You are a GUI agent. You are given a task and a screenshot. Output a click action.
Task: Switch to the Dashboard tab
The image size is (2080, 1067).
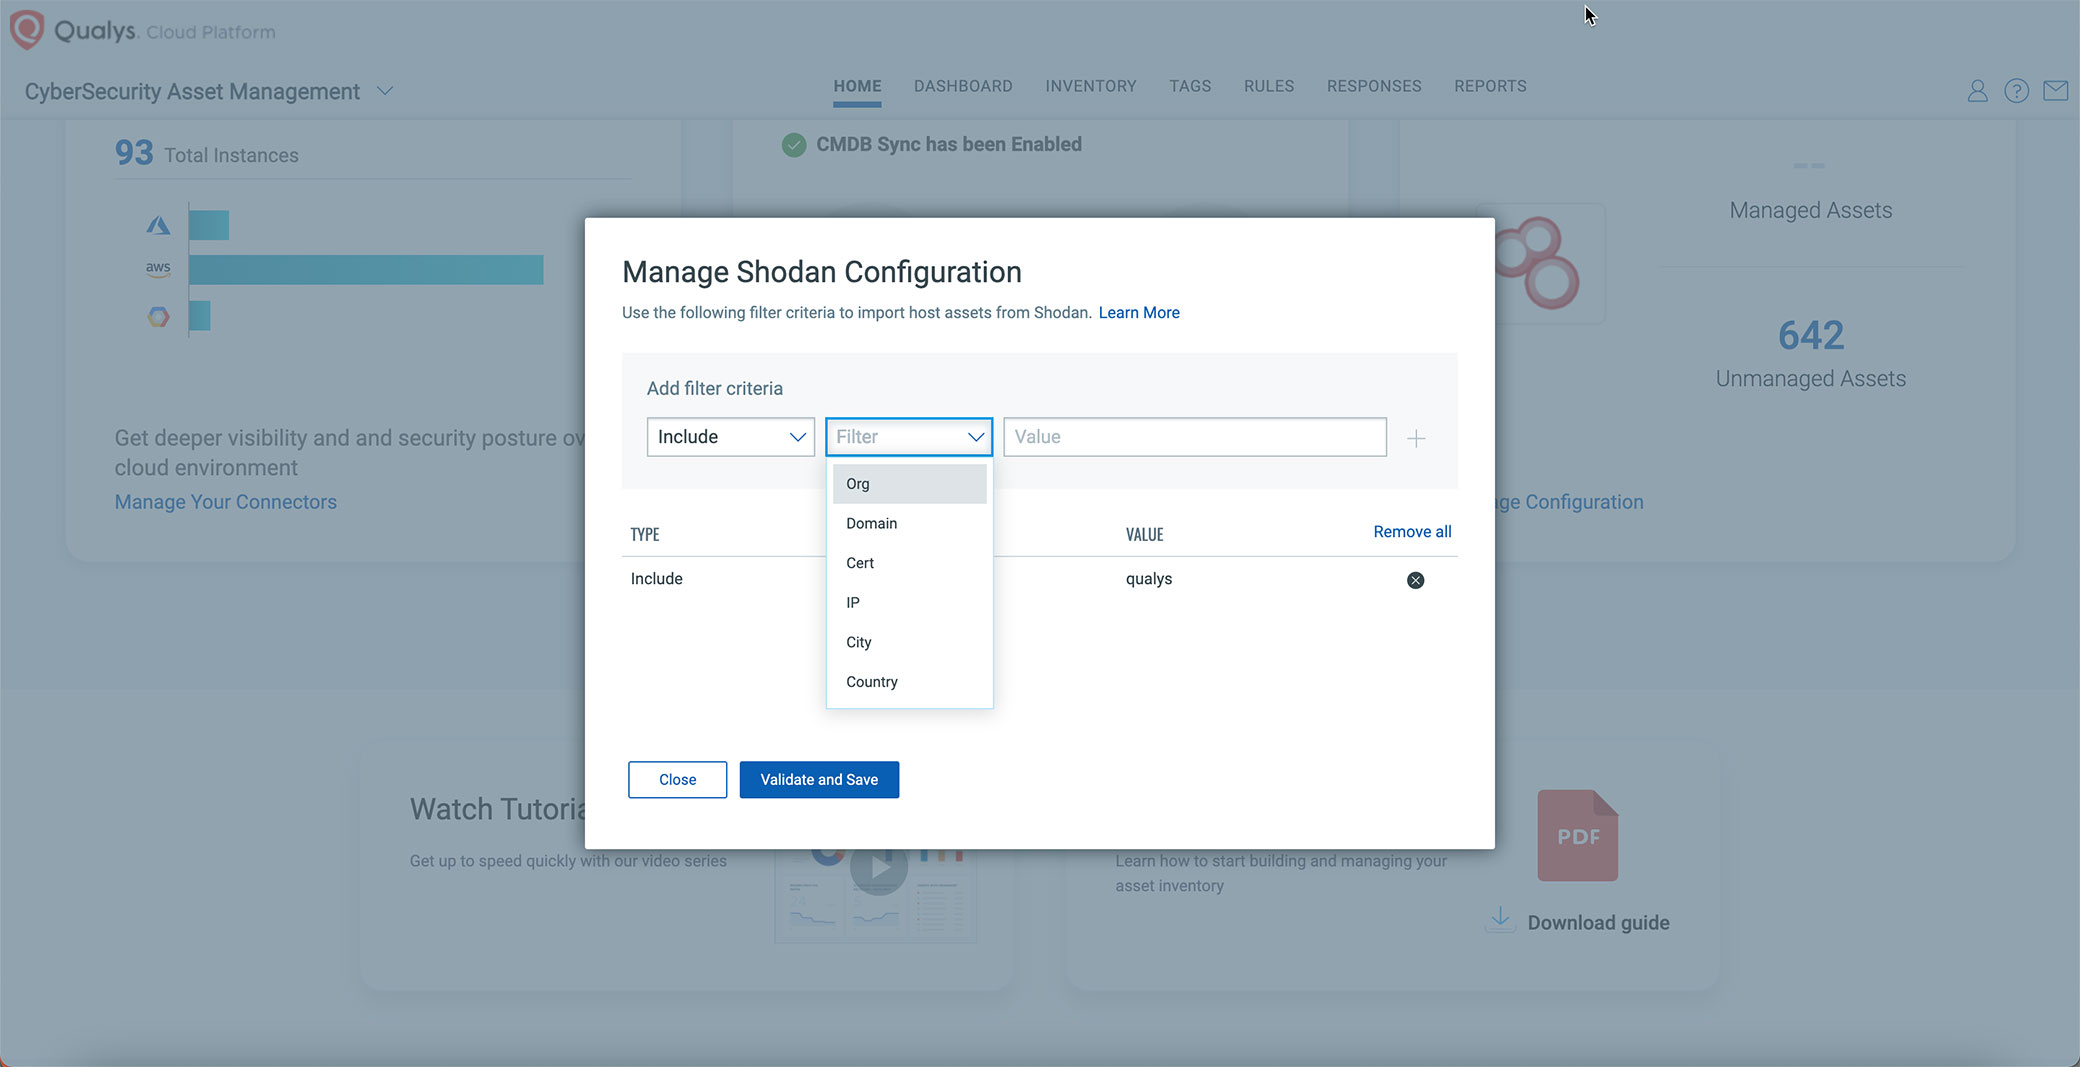click(963, 86)
